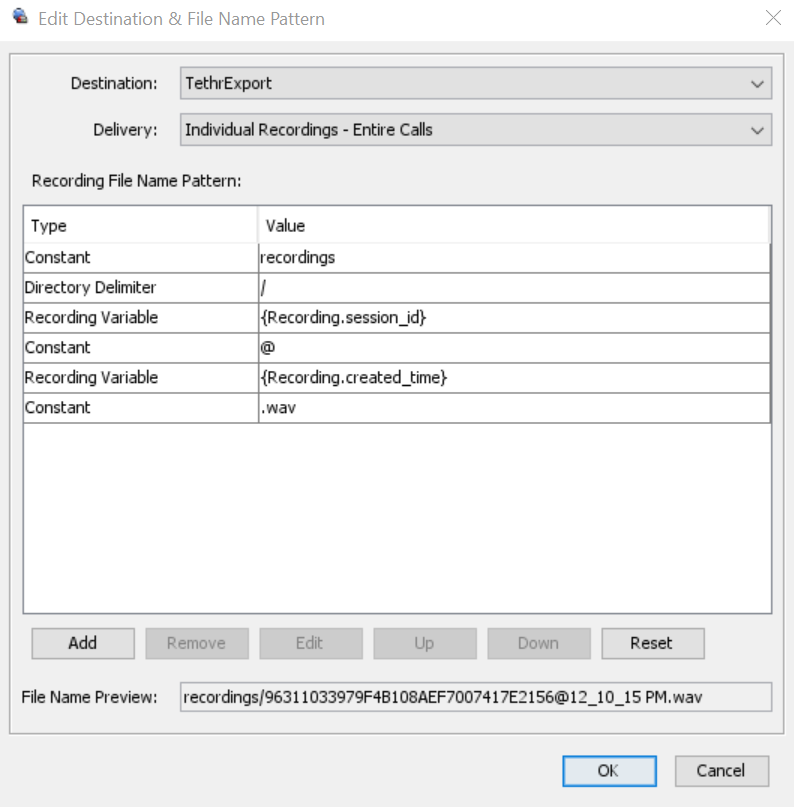The width and height of the screenshot is (794, 807).
Task: Dismiss the dialog with Cancel
Action: 722,771
